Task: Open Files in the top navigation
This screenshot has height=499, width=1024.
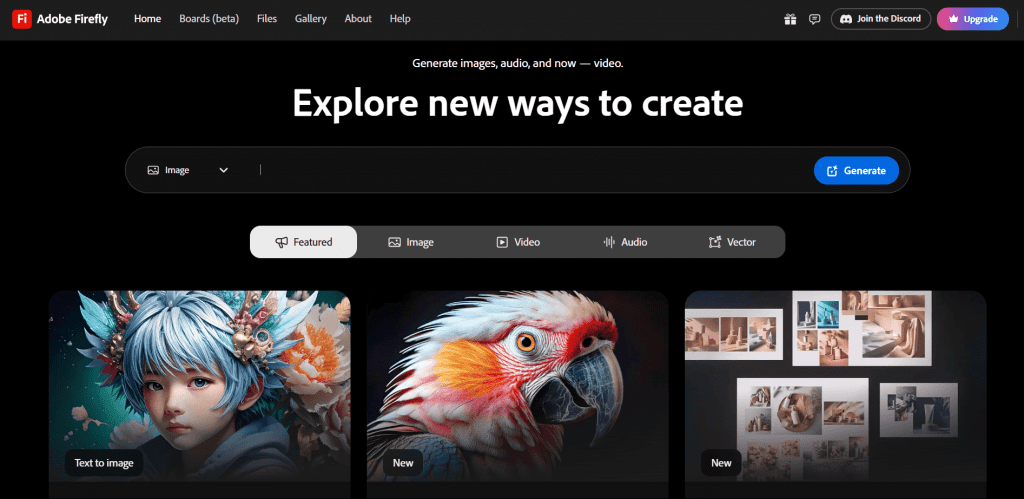Action: point(267,19)
